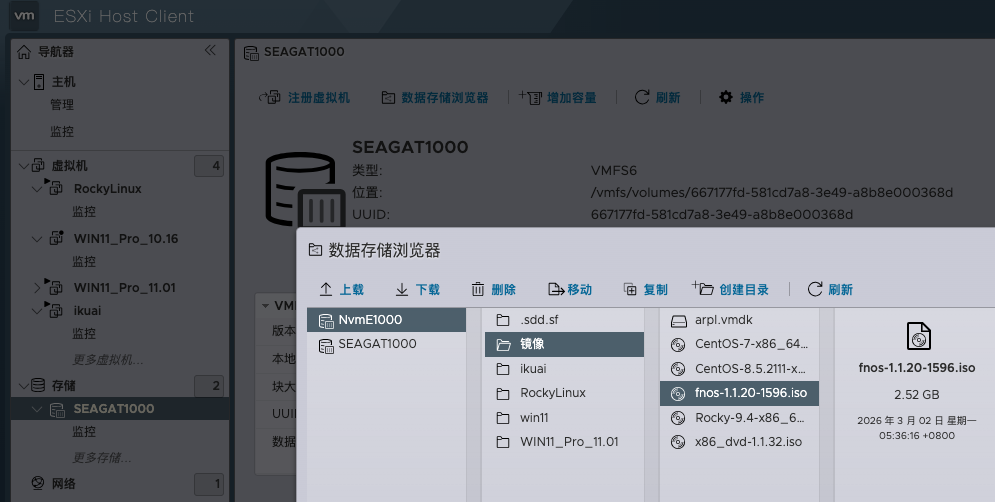This screenshot has height=502, width=995.
Task: Click the arpl.vmdk disk icon
Action: click(x=678, y=320)
